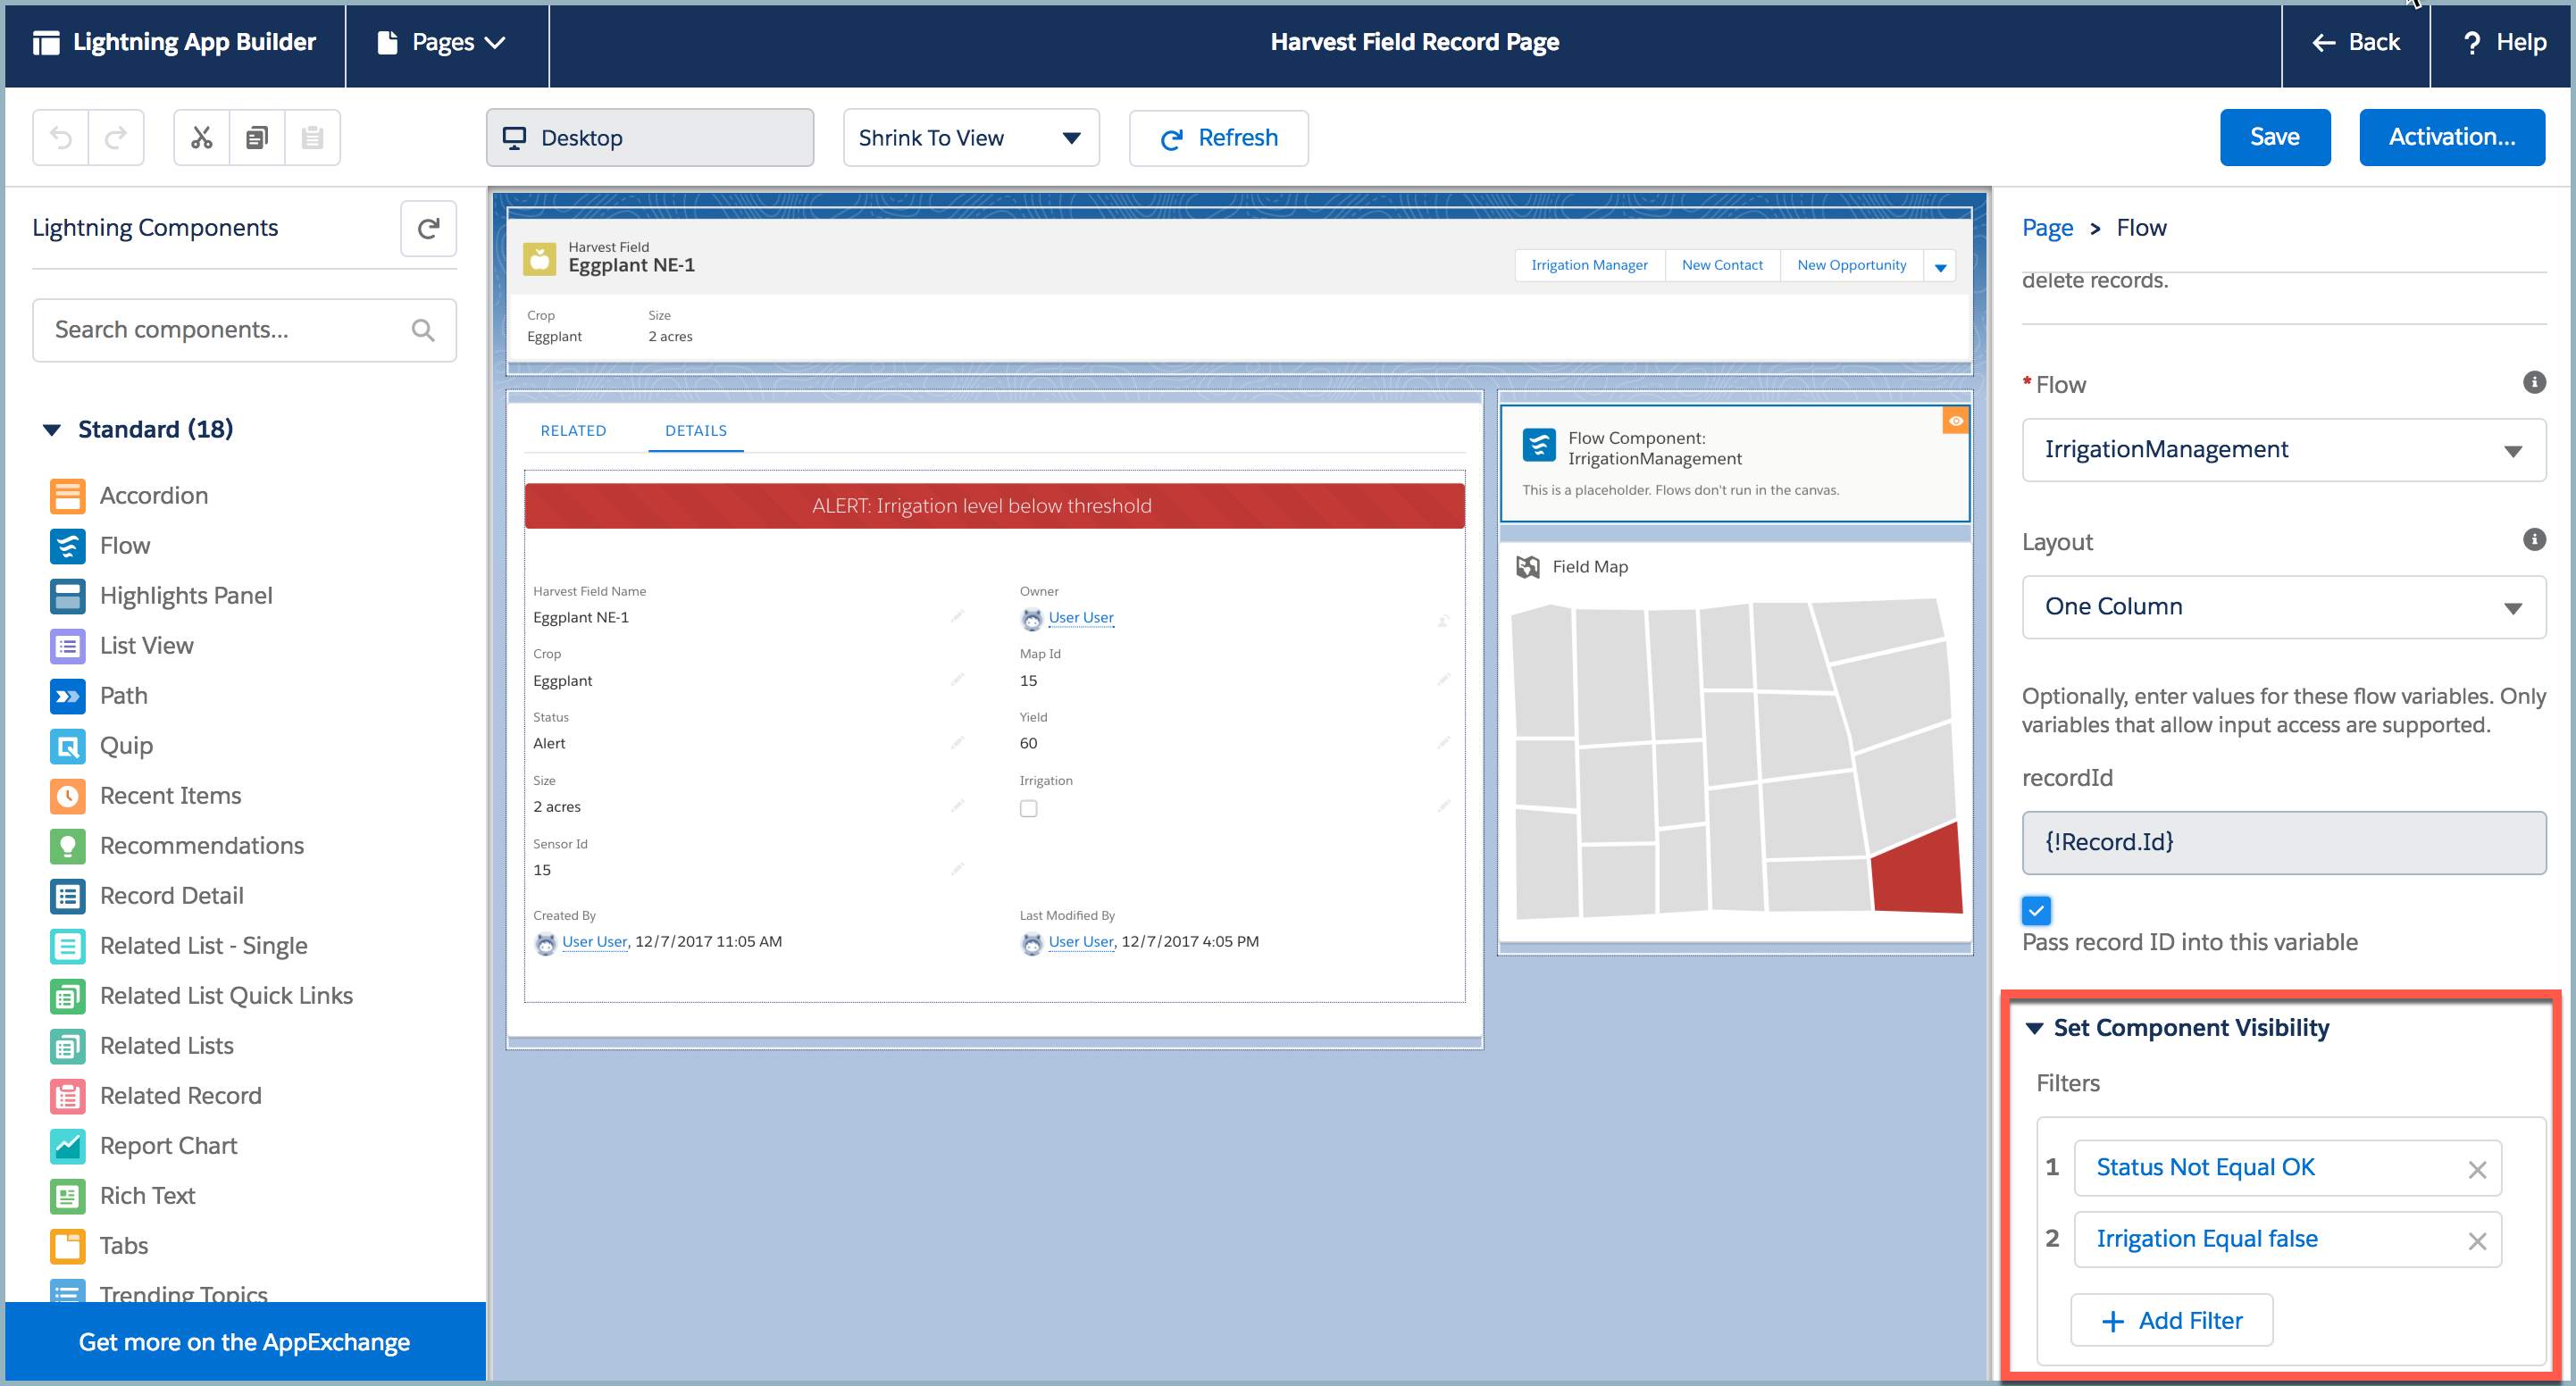
Task: Select the Path component icon
Action: (67, 696)
